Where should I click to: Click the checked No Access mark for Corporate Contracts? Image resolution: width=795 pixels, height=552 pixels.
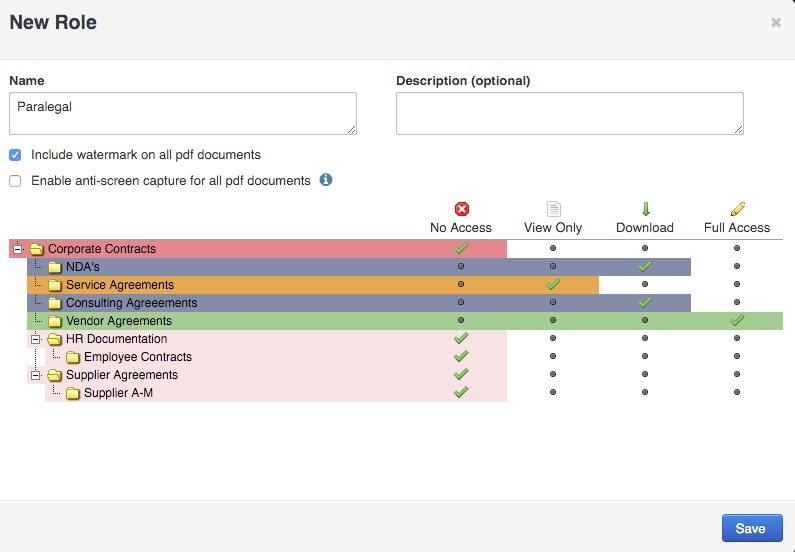tap(461, 248)
